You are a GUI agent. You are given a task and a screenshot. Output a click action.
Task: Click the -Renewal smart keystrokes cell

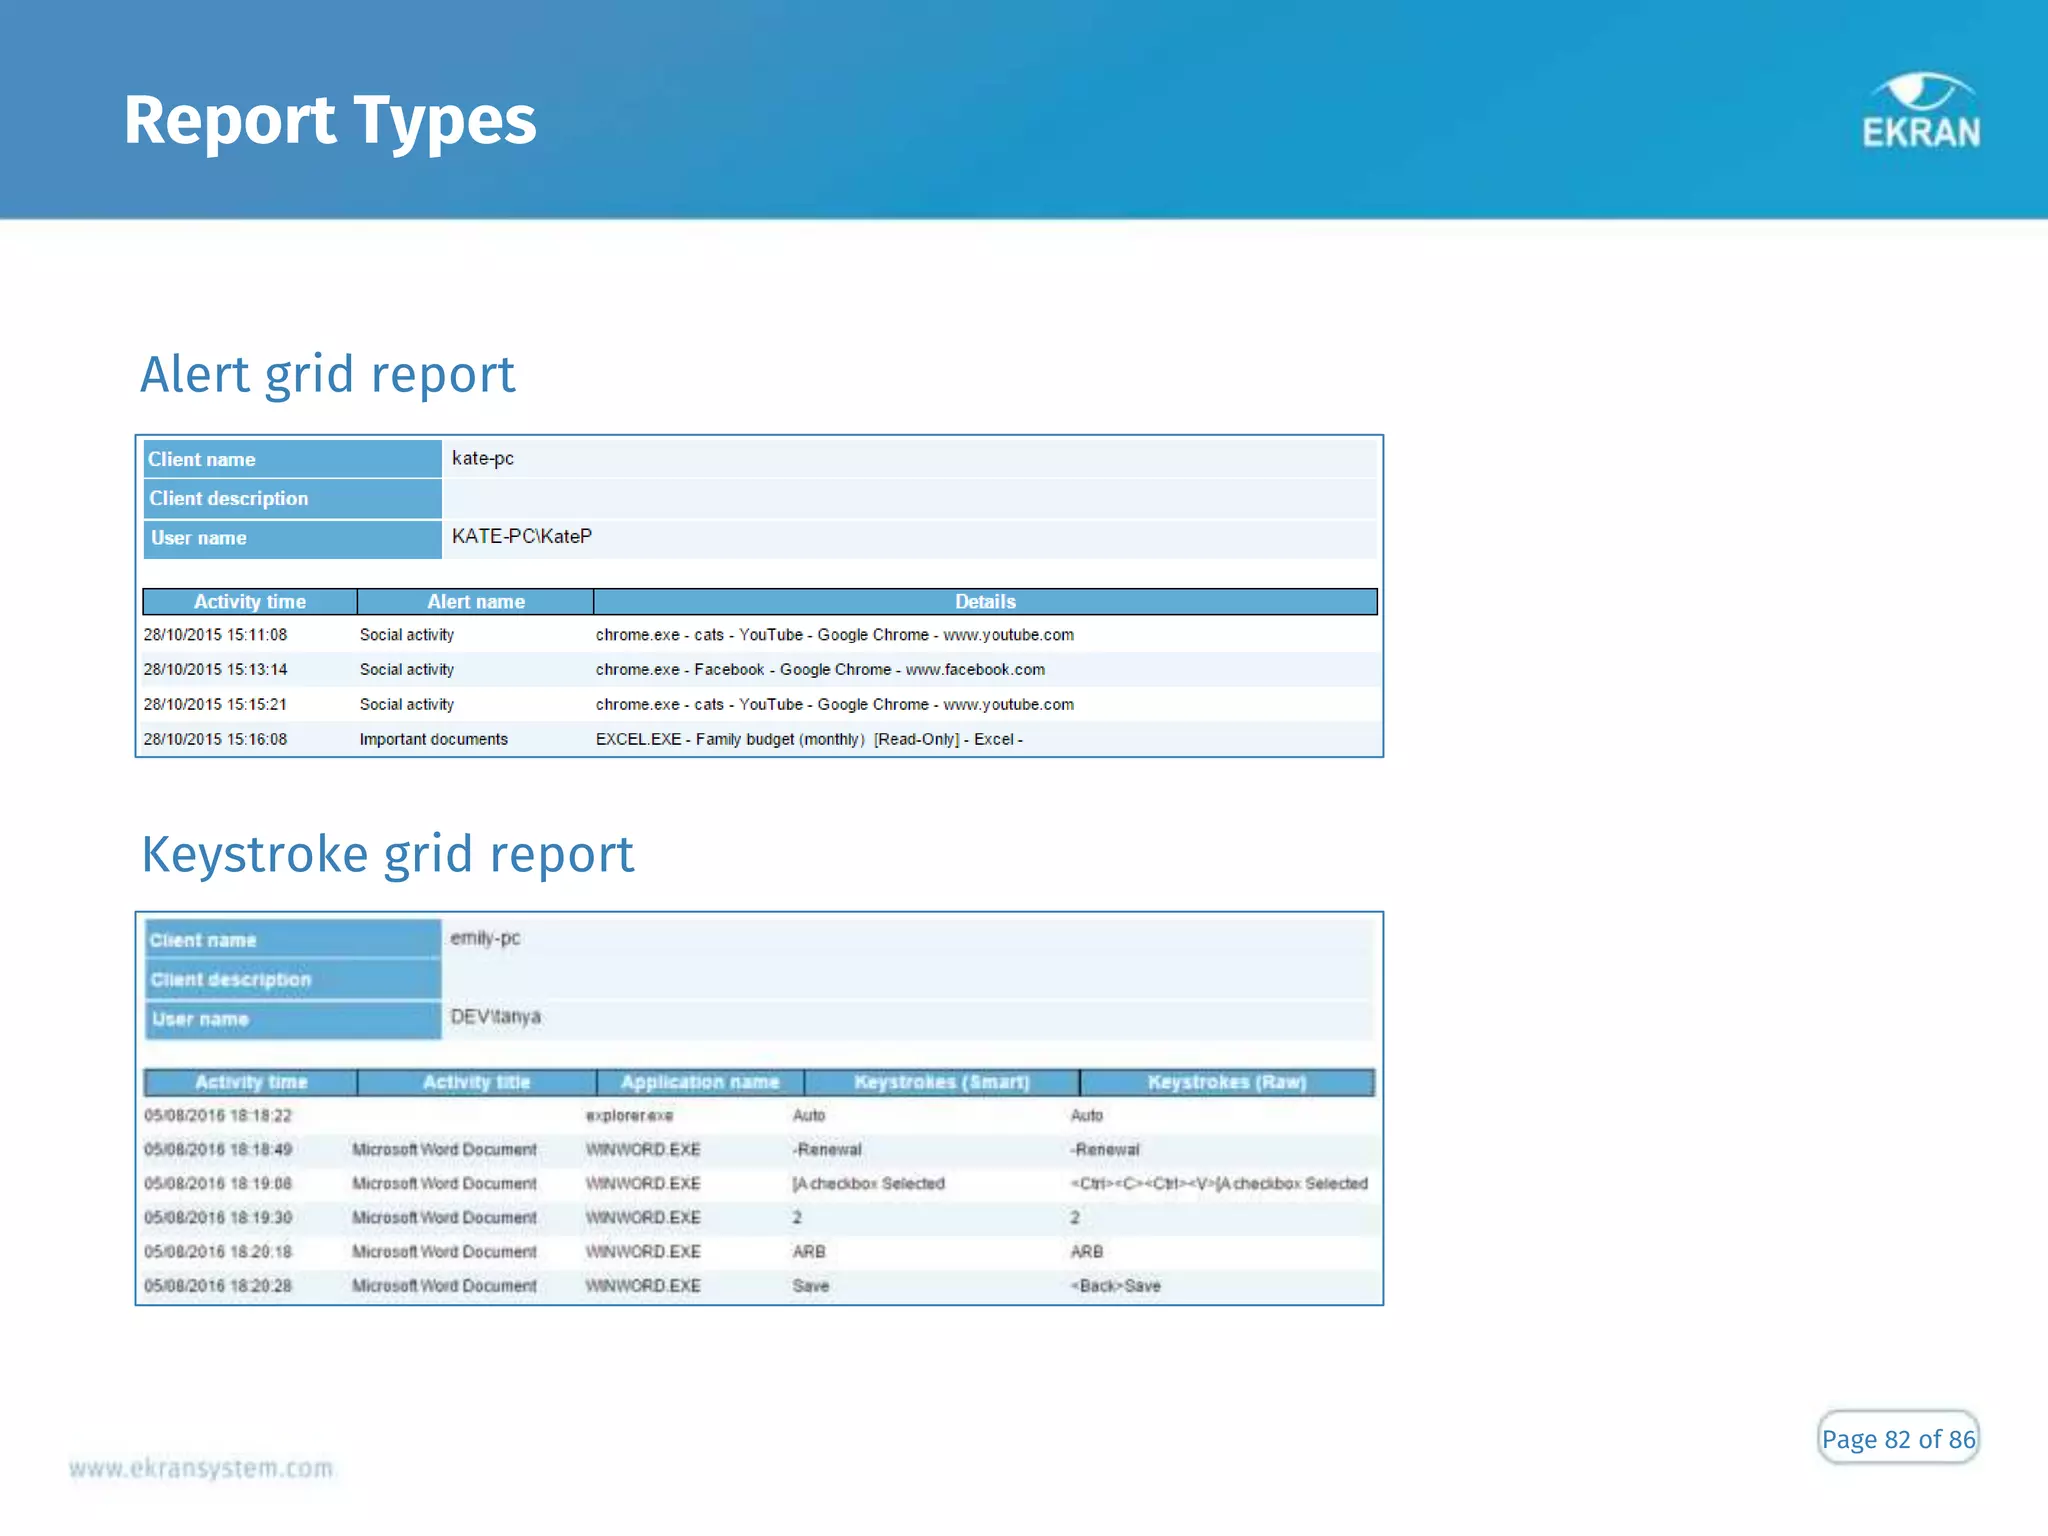click(x=827, y=1150)
